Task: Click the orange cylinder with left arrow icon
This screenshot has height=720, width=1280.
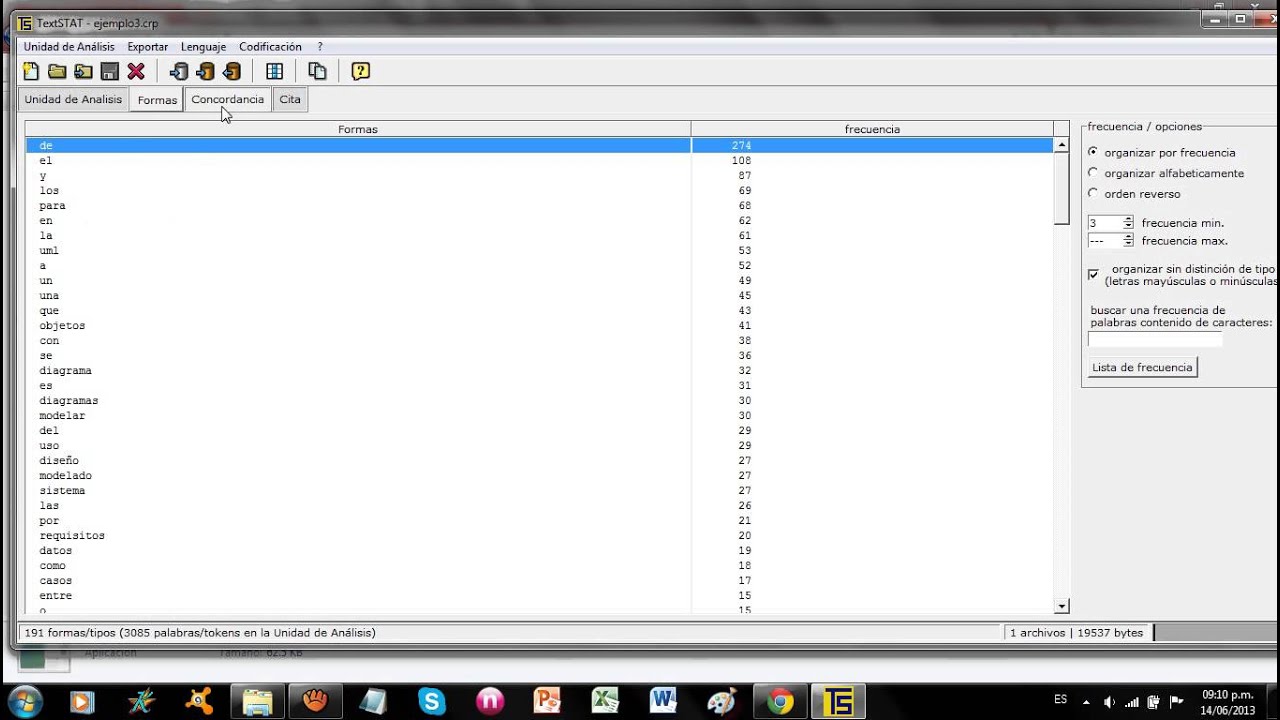Action: [x=232, y=71]
